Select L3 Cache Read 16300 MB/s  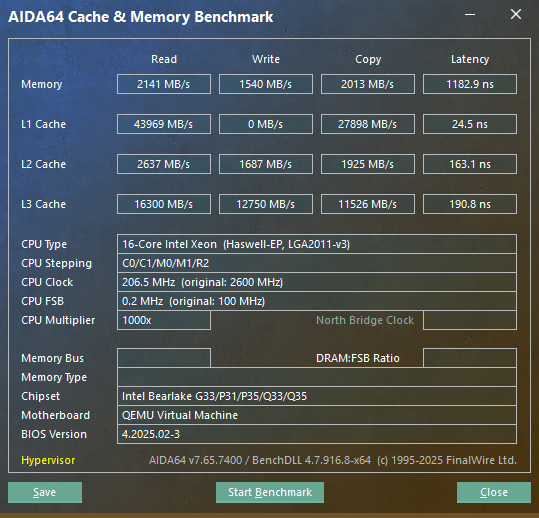pyautogui.click(x=164, y=204)
